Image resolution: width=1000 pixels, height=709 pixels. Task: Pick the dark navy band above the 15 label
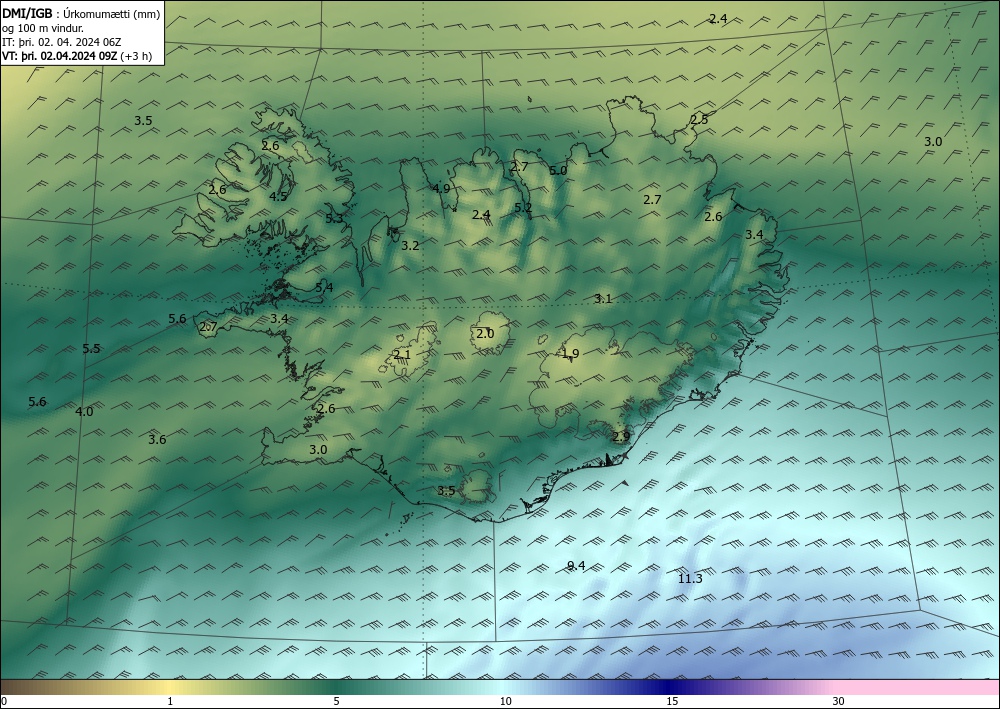coord(670,687)
